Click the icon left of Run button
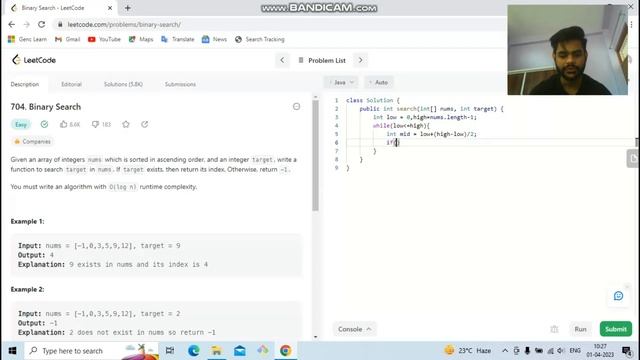Image resolution: width=640 pixels, height=360 pixels. click(x=554, y=329)
